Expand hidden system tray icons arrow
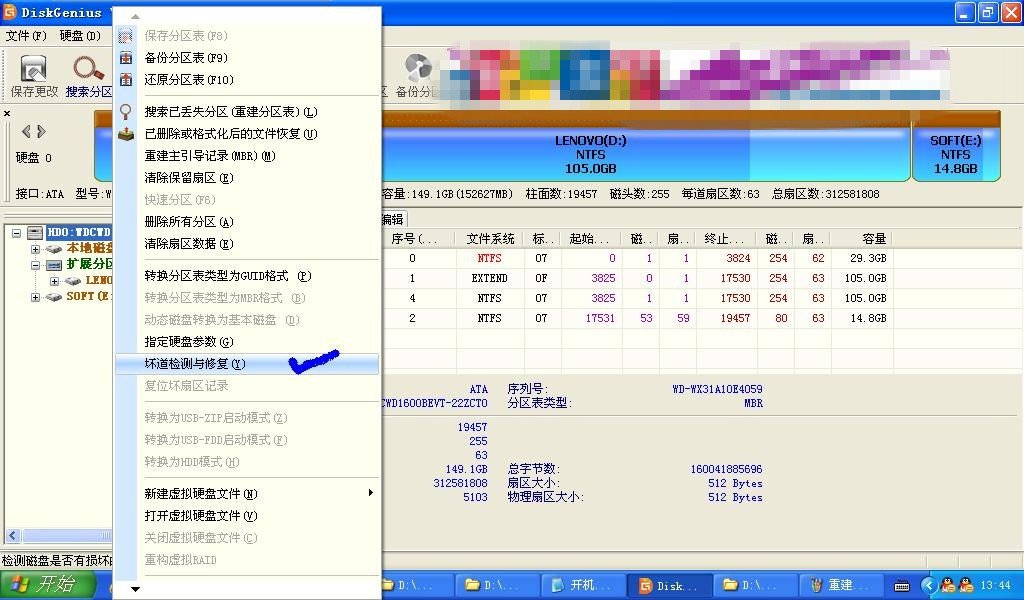The image size is (1024, 600). pos(927,585)
